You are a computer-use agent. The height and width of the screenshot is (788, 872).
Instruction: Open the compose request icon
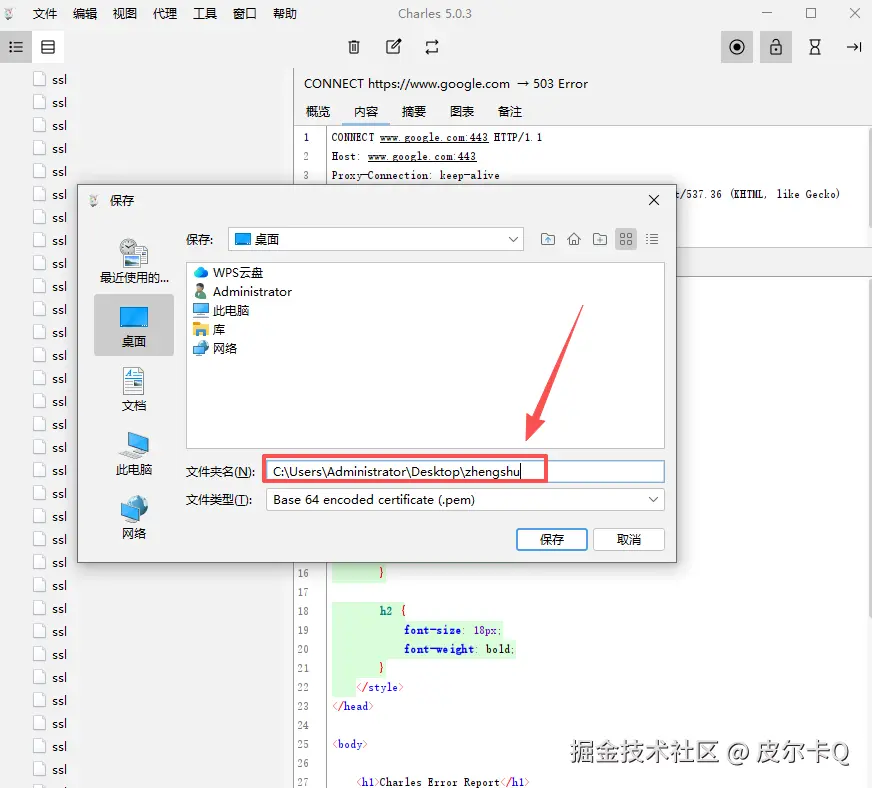click(x=393, y=47)
